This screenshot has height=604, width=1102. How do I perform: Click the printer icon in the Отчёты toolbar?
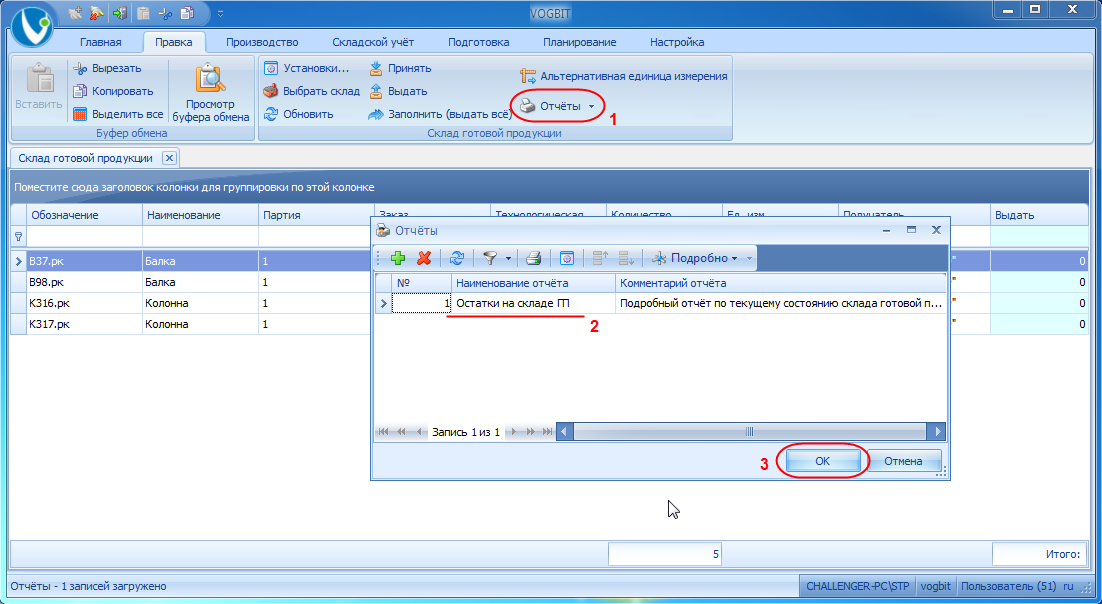(533, 258)
